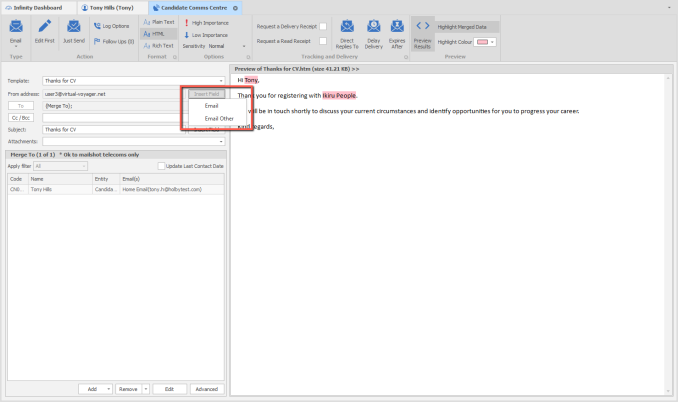Open the Apply filter dropdown
This screenshot has width=678, height=402.
[86, 165]
